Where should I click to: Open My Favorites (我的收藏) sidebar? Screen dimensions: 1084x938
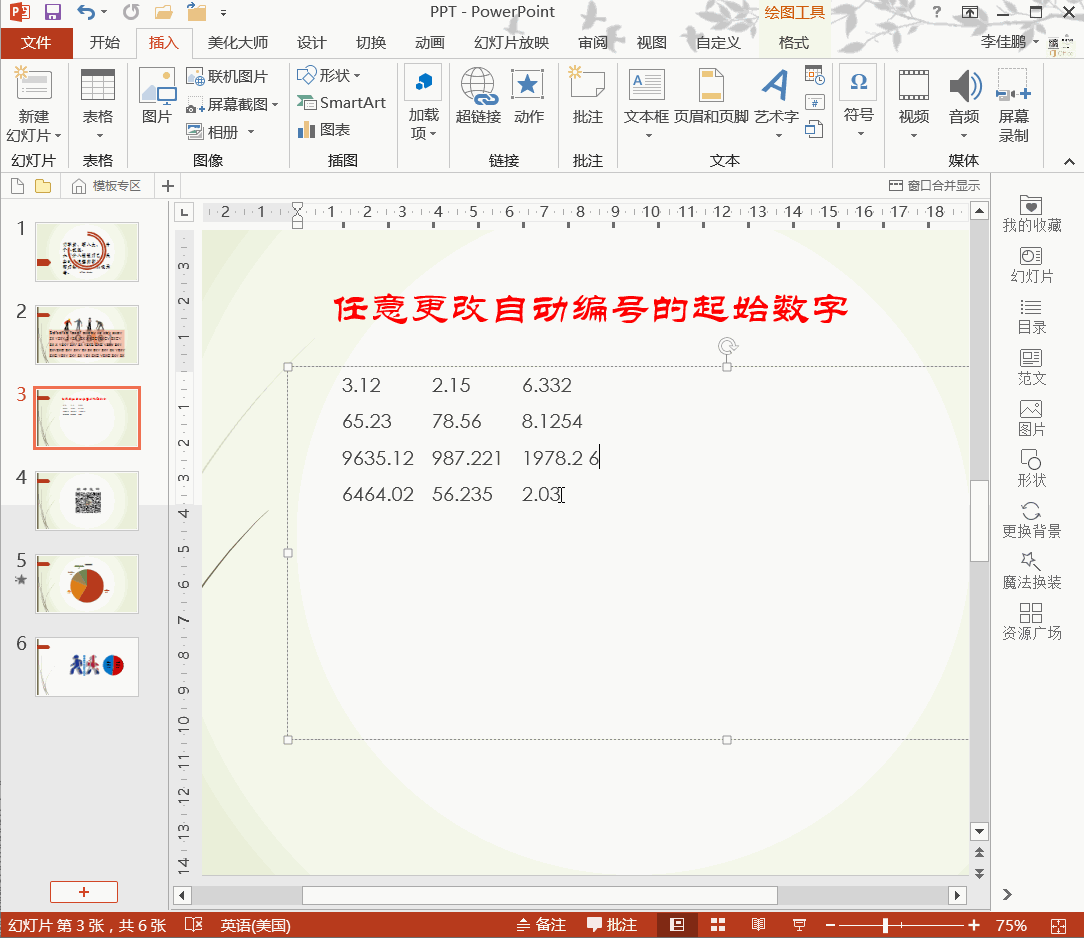(1031, 214)
